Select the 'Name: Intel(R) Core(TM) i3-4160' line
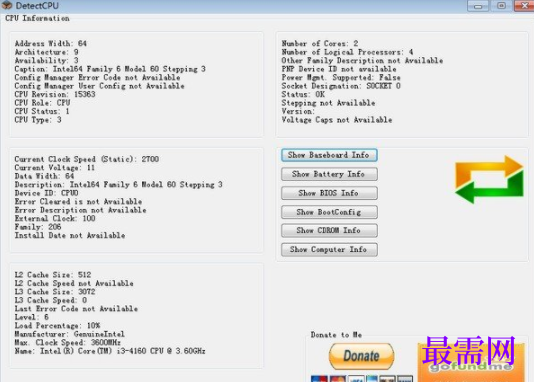Image resolution: width=534 pixels, height=382 pixels. pyautogui.click(x=110, y=351)
